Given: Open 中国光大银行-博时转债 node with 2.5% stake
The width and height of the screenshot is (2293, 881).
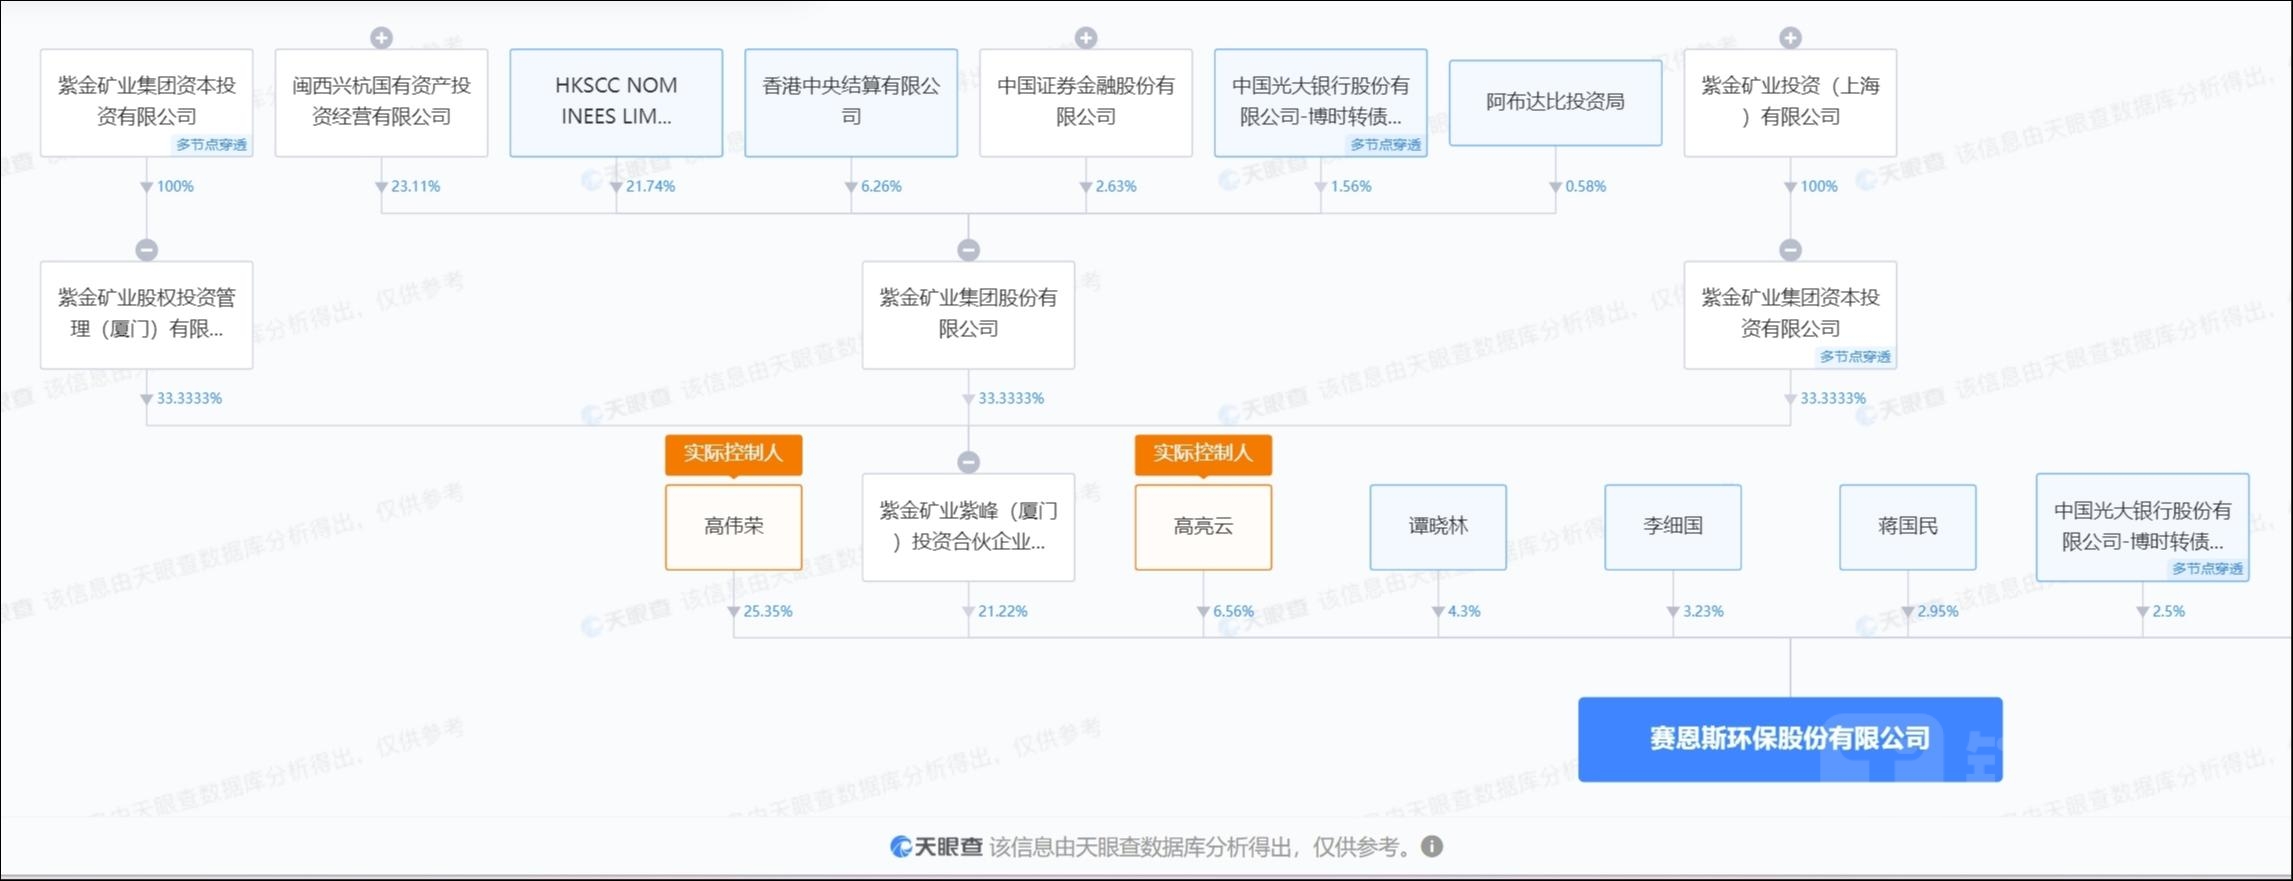Looking at the screenshot, I should point(2143,527).
